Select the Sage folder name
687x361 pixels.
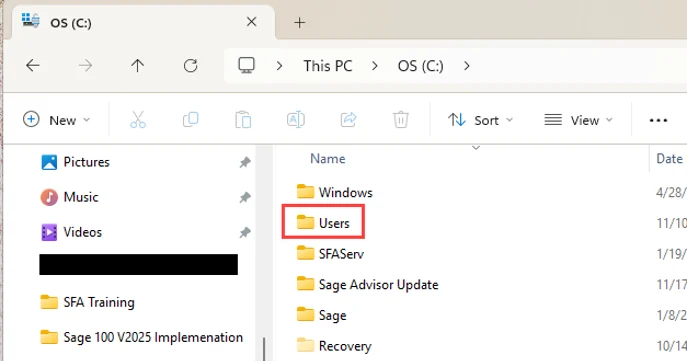click(x=333, y=315)
